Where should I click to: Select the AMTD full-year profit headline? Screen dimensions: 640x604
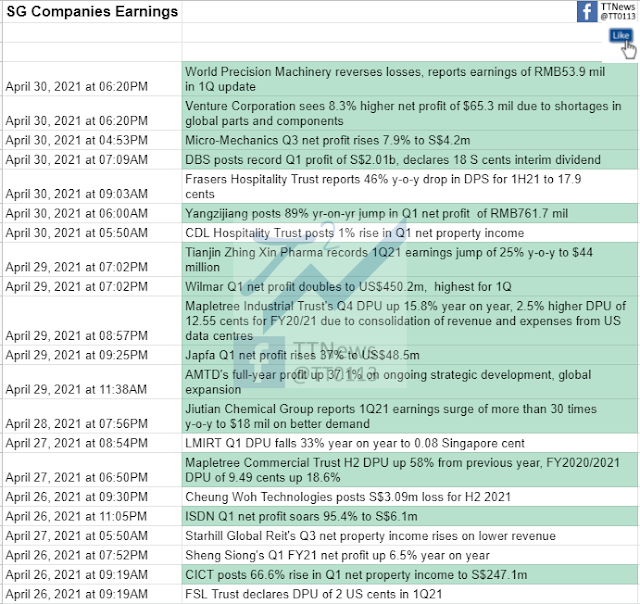pyautogui.click(x=409, y=382)
